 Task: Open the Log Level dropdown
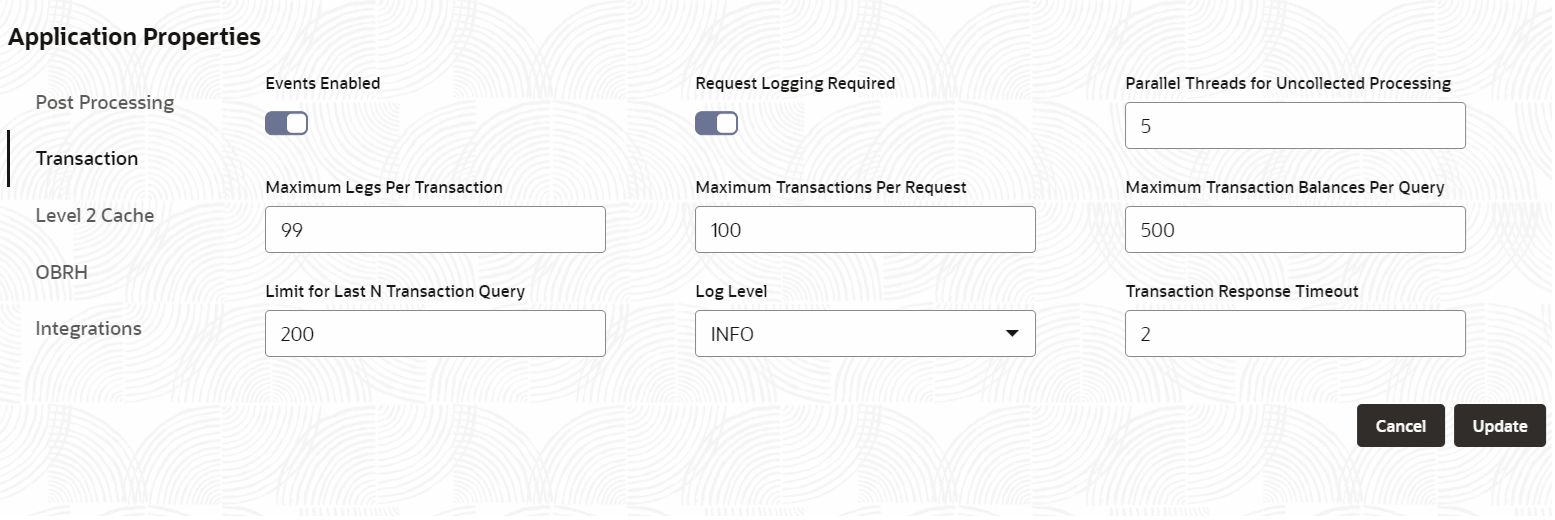click(864, 334)
